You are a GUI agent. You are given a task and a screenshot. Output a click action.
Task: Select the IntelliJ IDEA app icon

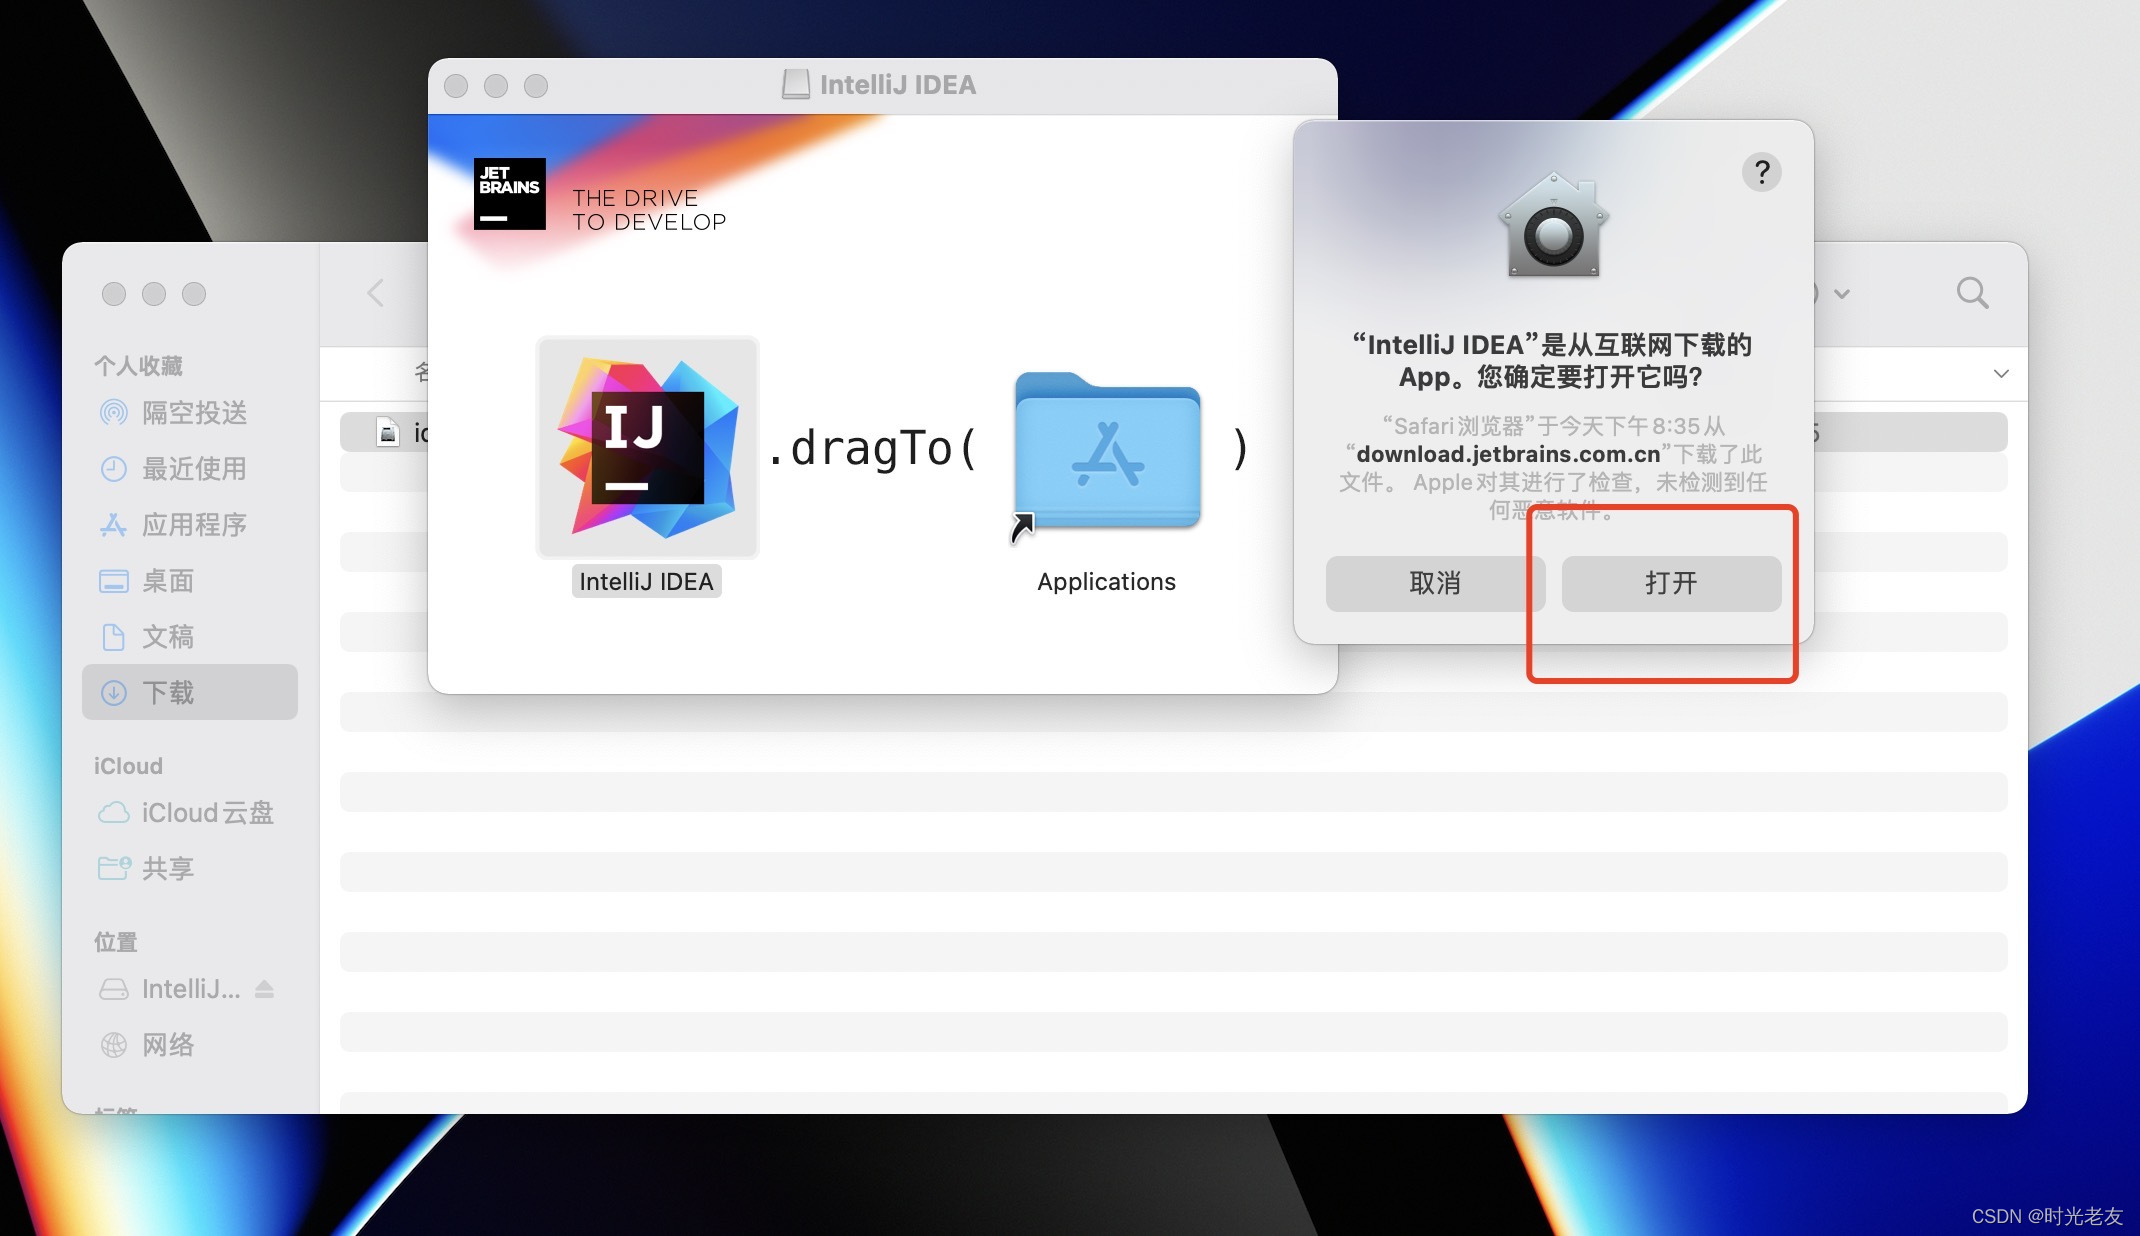click(648, 447)
